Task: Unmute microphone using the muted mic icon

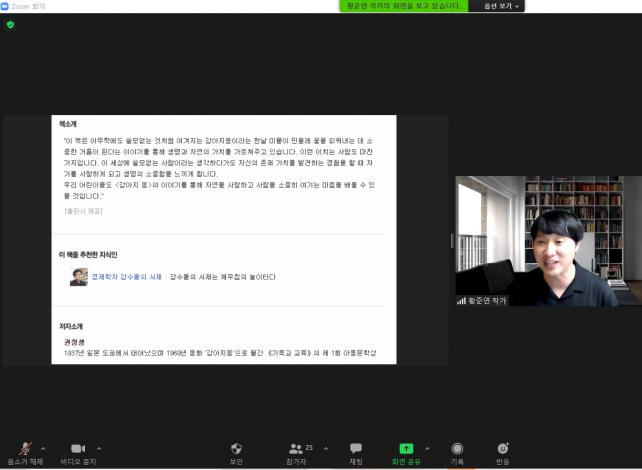Action: tap(25, 449)
